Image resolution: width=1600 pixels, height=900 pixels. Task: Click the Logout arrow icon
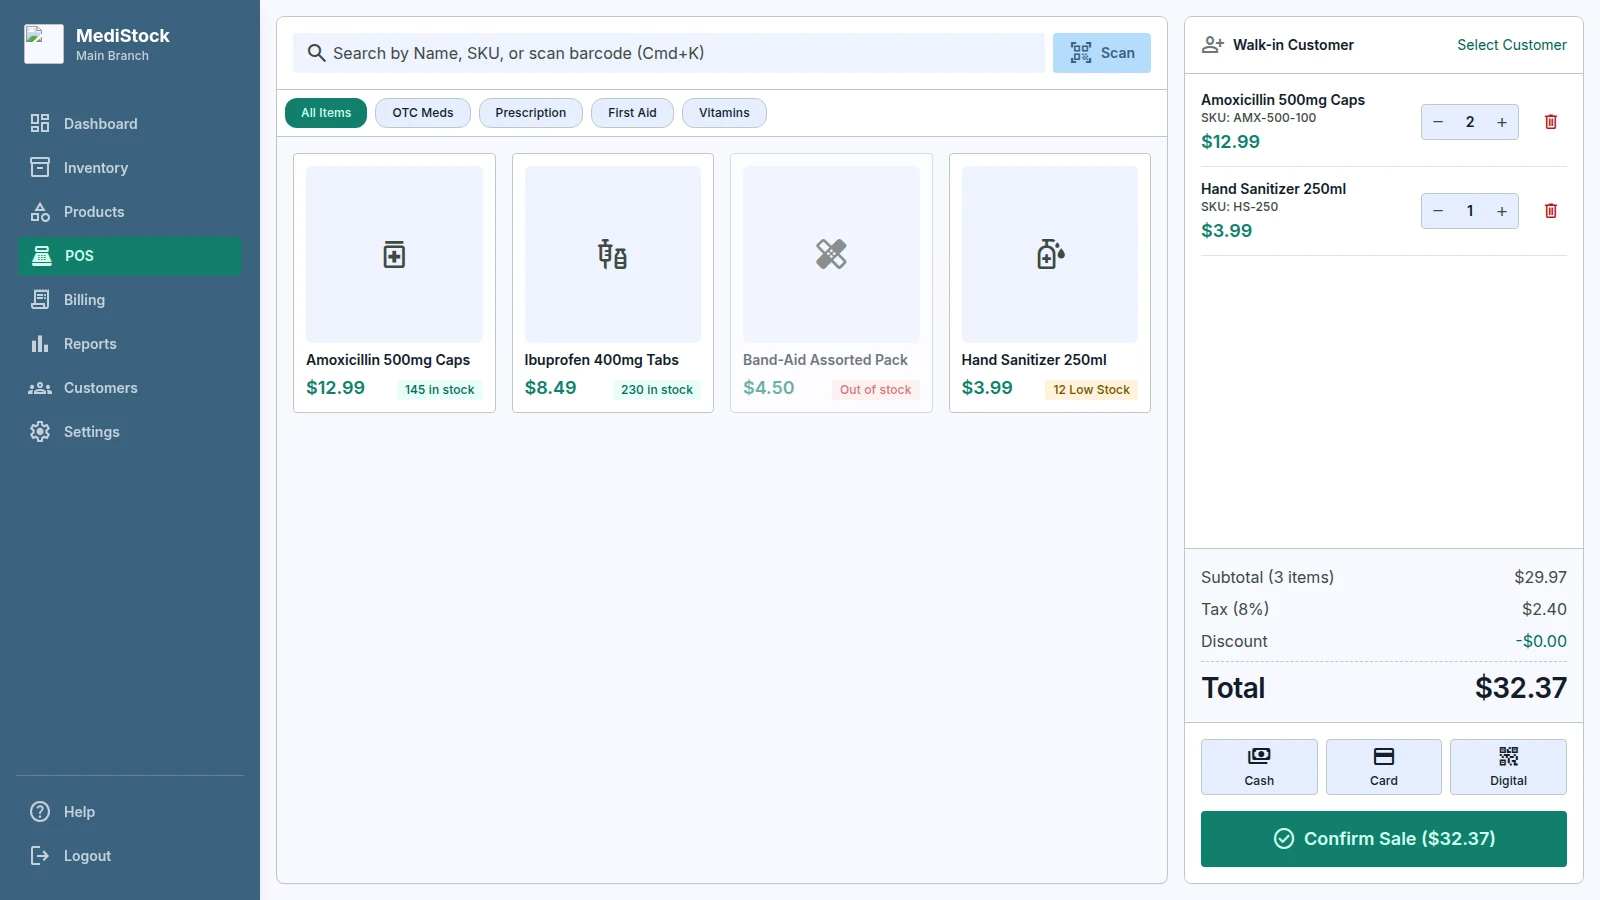[40, 855]
